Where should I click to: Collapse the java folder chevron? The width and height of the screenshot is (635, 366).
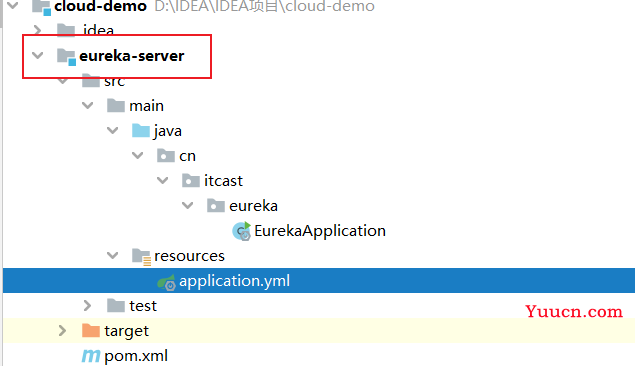113,131
